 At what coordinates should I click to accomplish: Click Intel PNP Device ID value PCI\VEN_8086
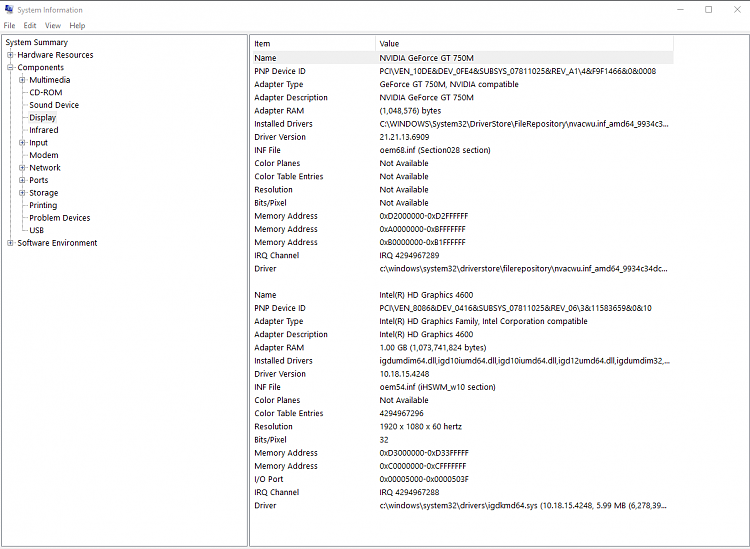tap(515, 308)
